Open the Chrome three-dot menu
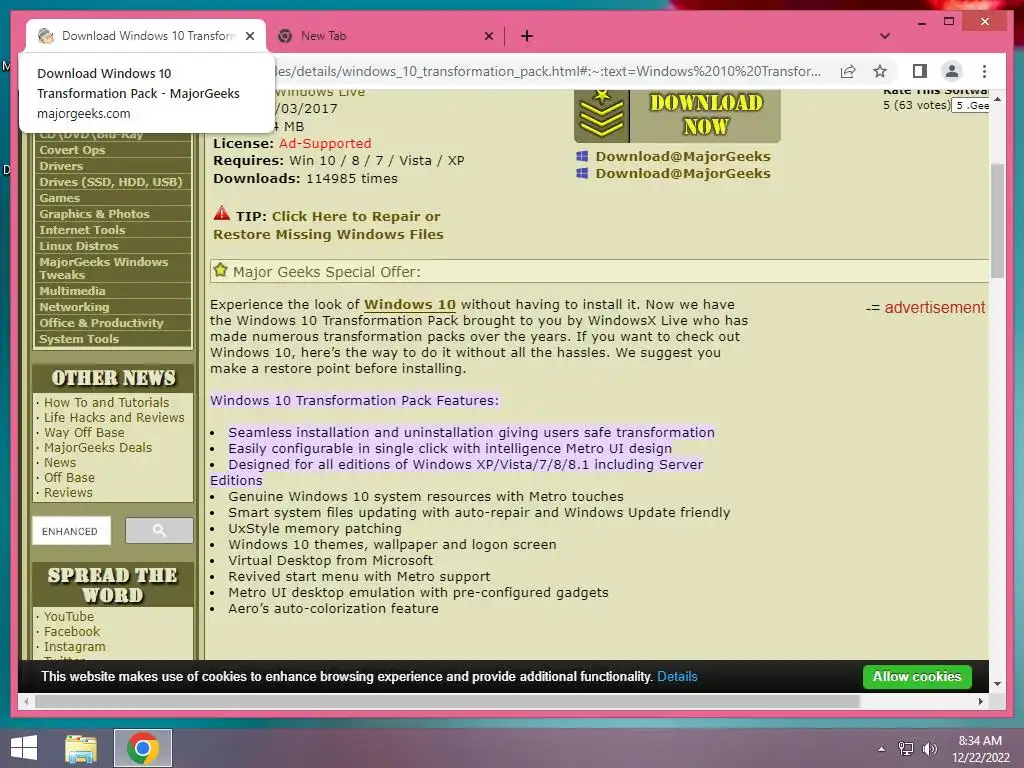 click(x=984, y=71)
